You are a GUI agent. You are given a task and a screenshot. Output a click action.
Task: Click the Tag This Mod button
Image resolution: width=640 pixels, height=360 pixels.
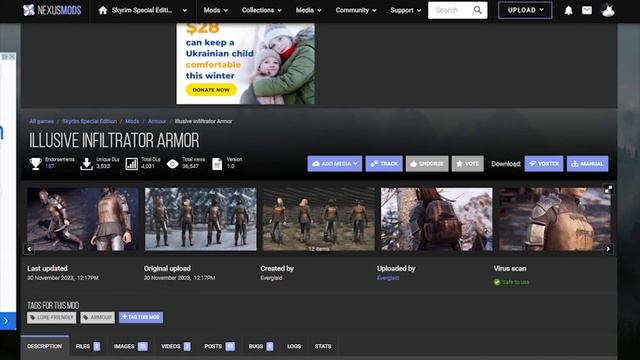click(141, 317)
